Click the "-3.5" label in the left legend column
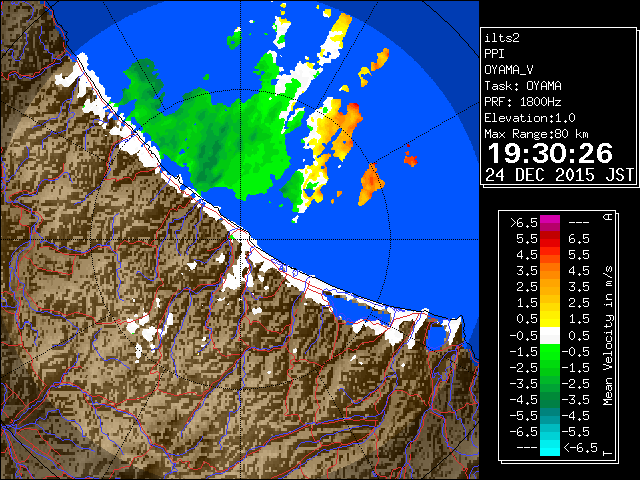Screen dimensions: 640x480 pos(524,384)
